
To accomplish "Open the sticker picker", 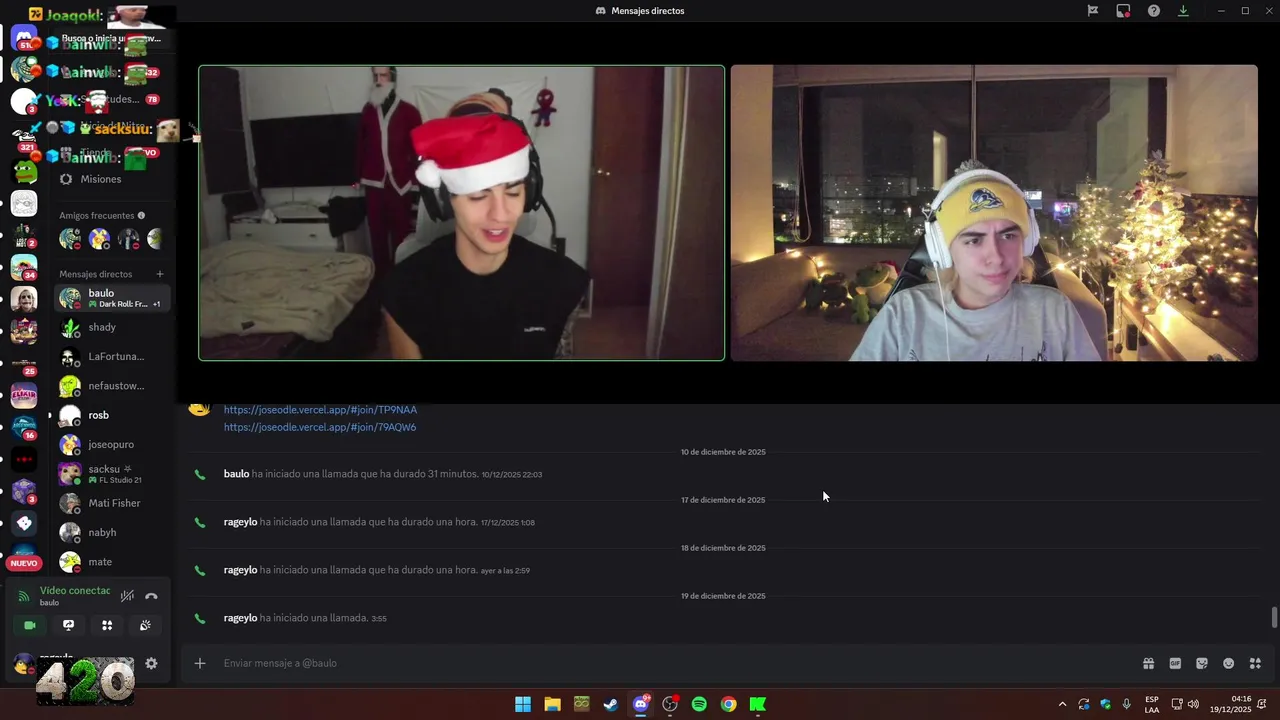I will pos(1202,663).
